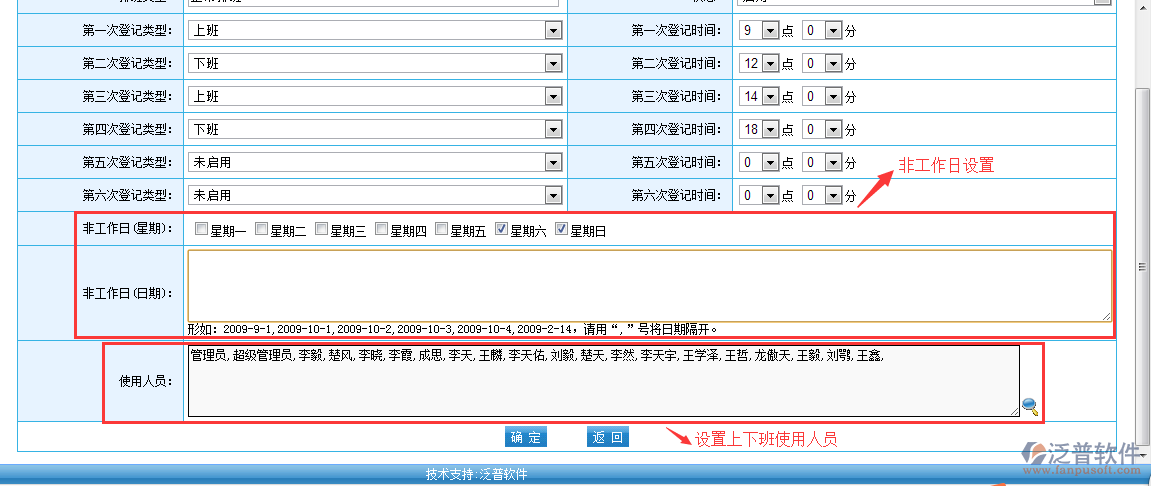
Task: Open 第四次登记时间 minute dropdown
Action: (x=821, y=129)
